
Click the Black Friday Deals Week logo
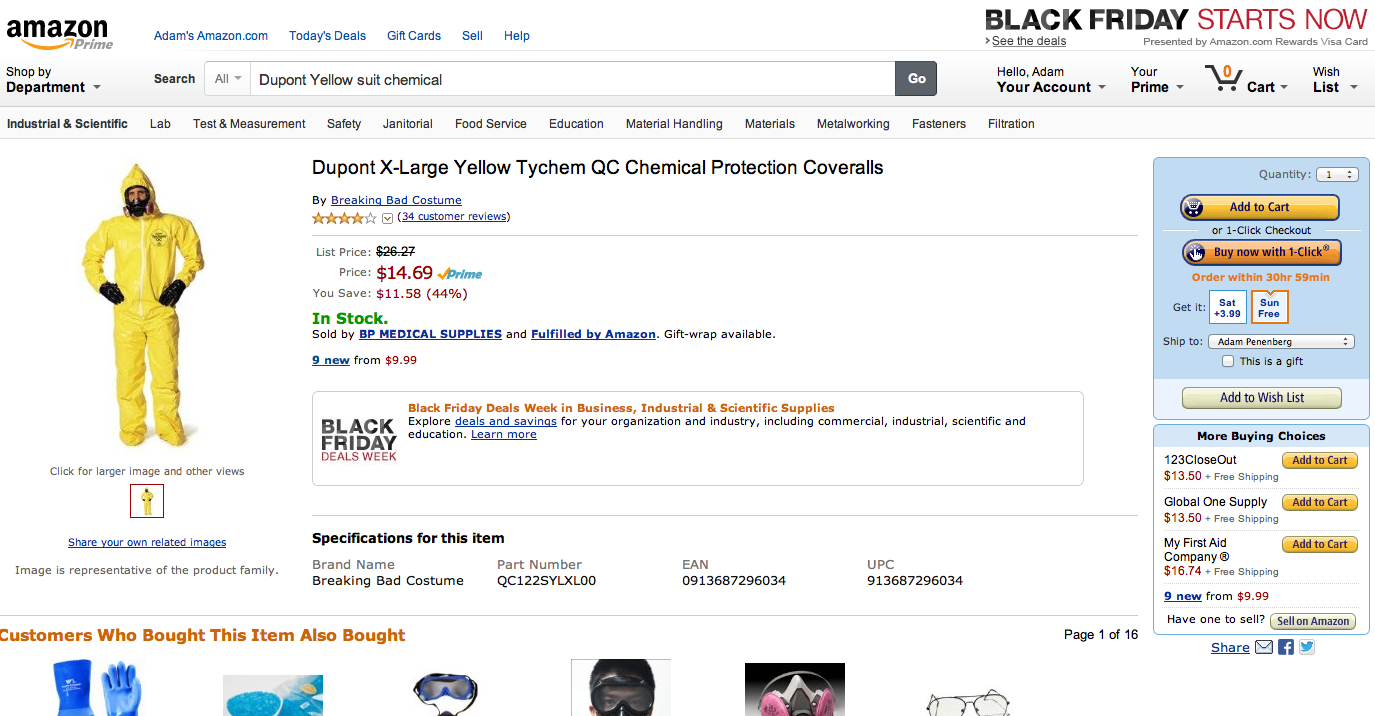(359, 439)
